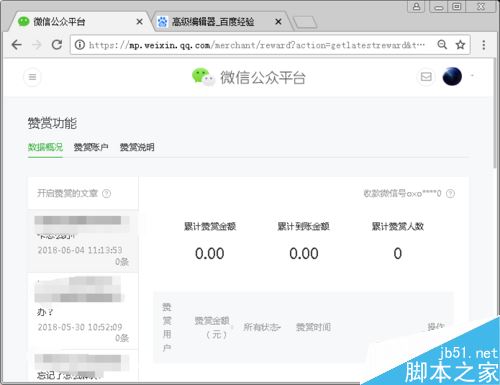
Task: Click the 累计赞赏人数 value 0
Action: [x=398, y=254]
